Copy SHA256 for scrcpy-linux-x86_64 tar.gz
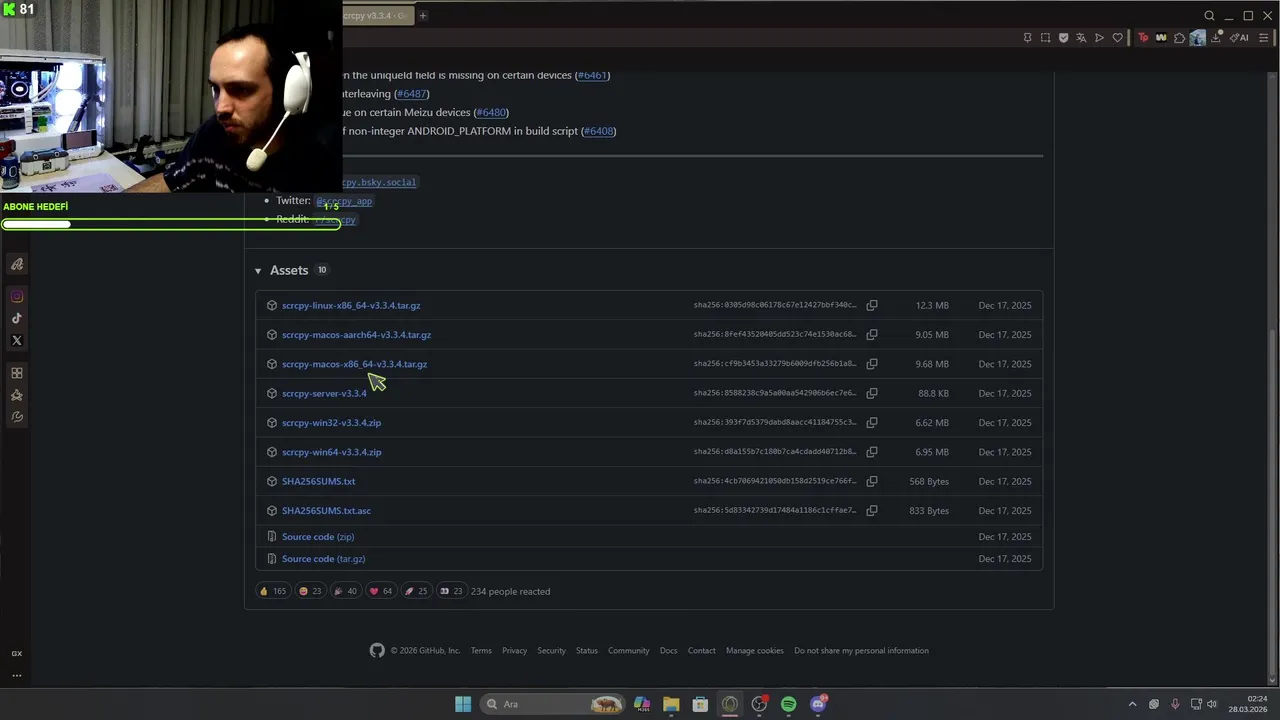 pos(872,305)
